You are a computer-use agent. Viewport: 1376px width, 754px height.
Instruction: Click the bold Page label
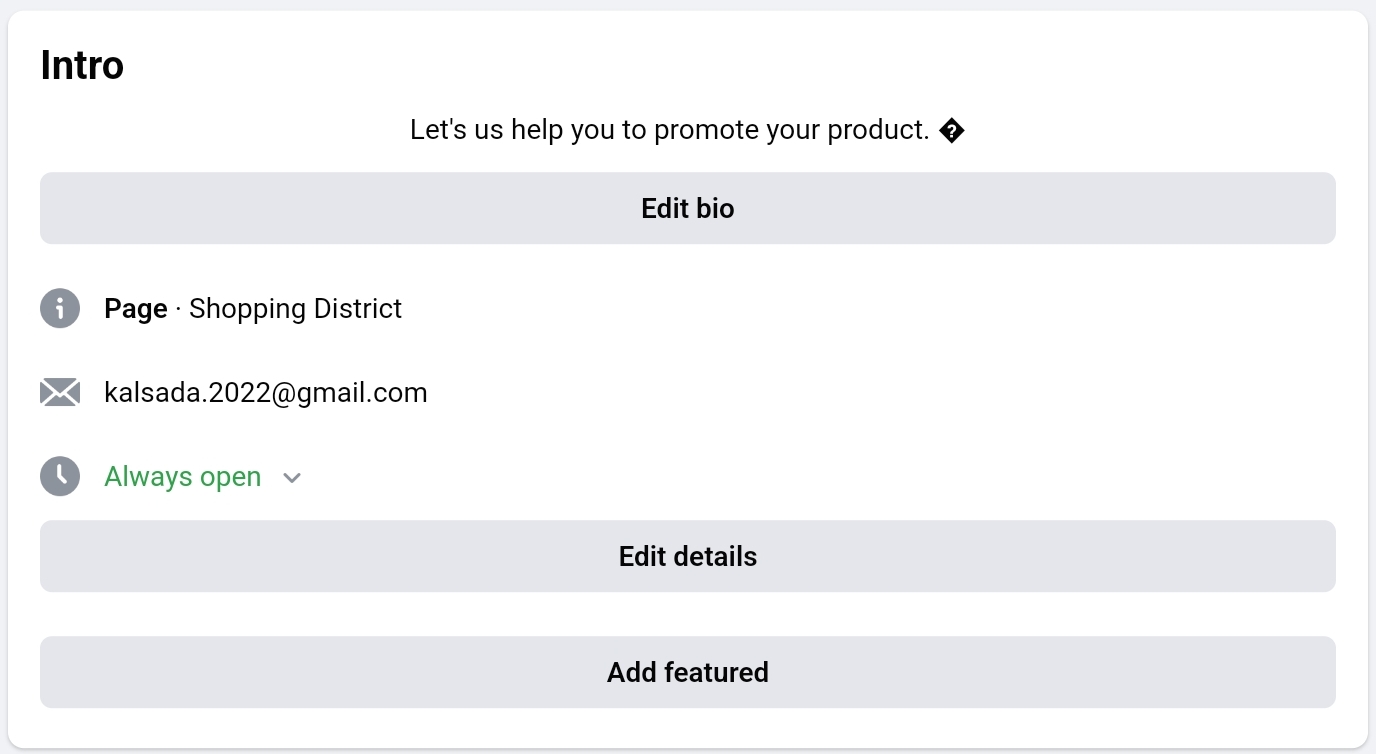[136, 308]
